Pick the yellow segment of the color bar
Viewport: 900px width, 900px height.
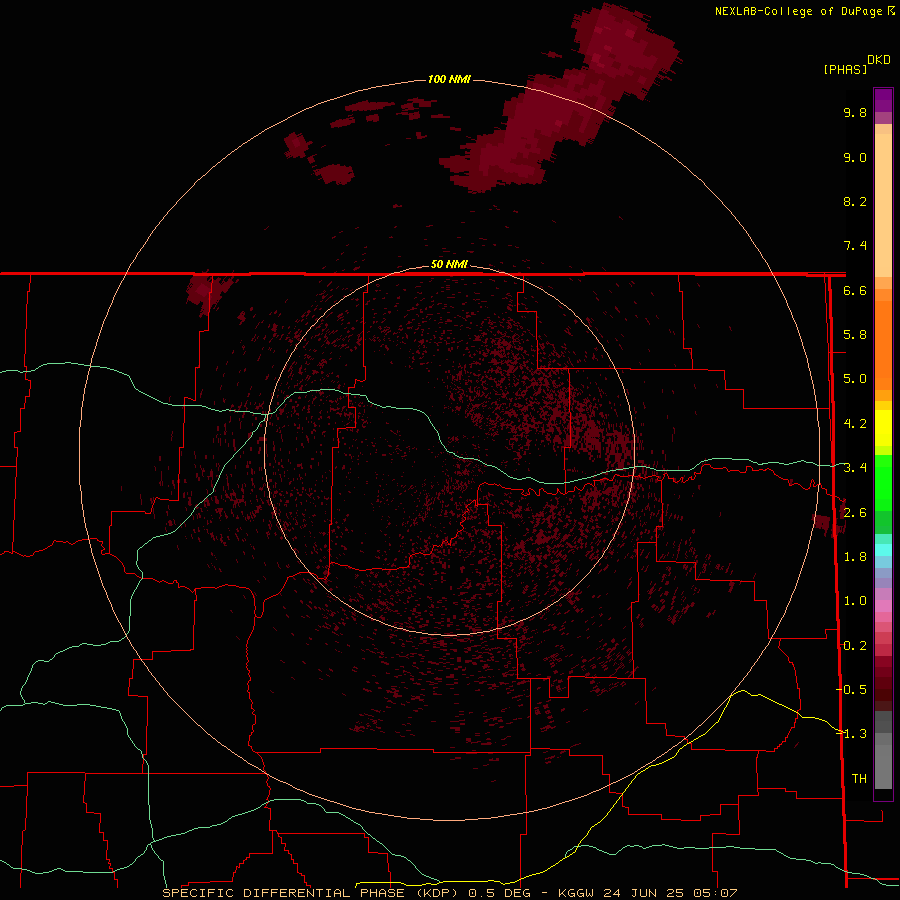883,428
